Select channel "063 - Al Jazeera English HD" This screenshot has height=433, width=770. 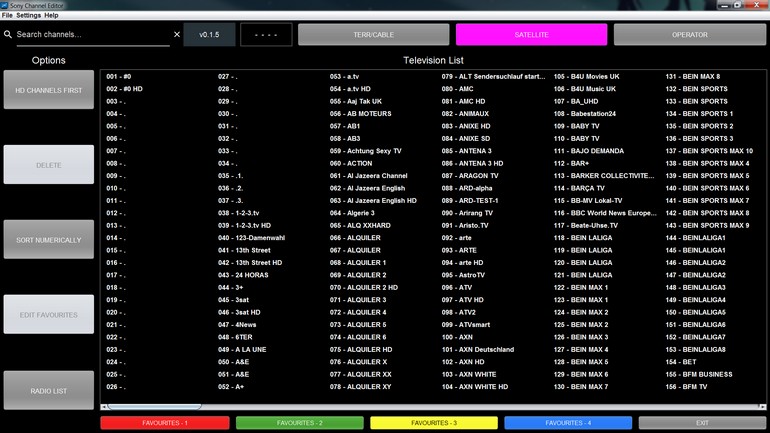coord(373,200)
